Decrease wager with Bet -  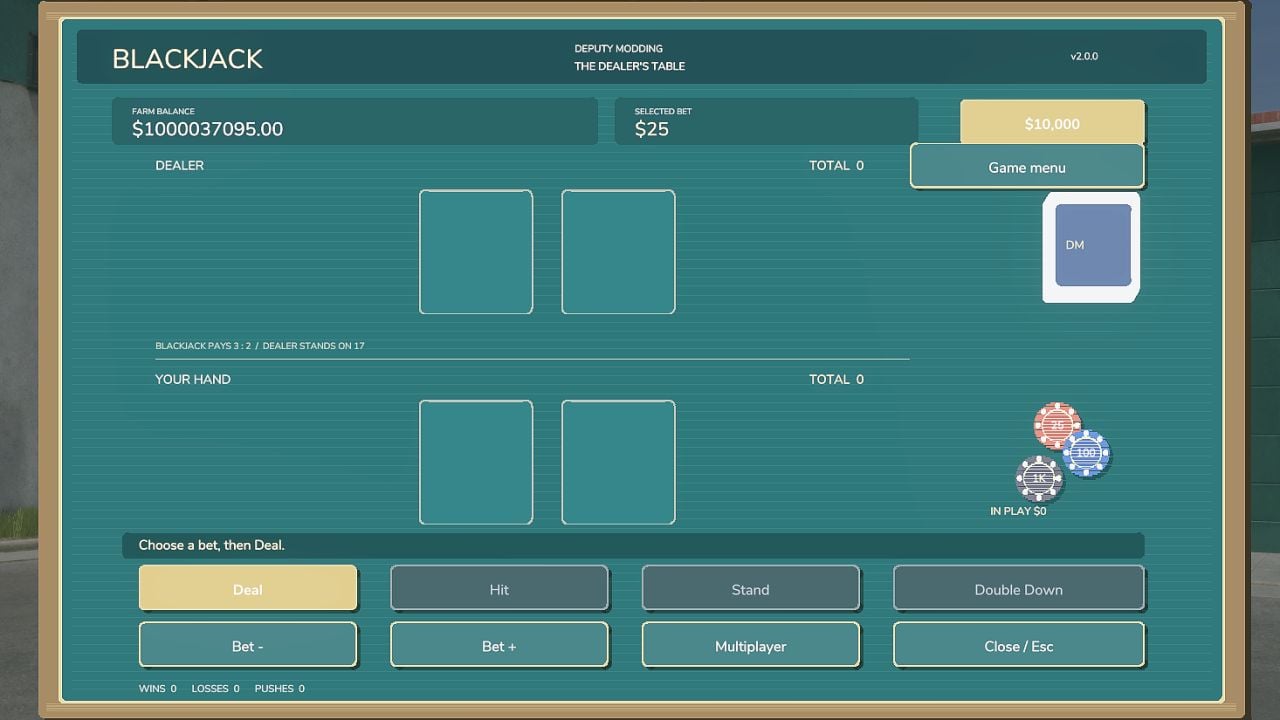[248, 646]
